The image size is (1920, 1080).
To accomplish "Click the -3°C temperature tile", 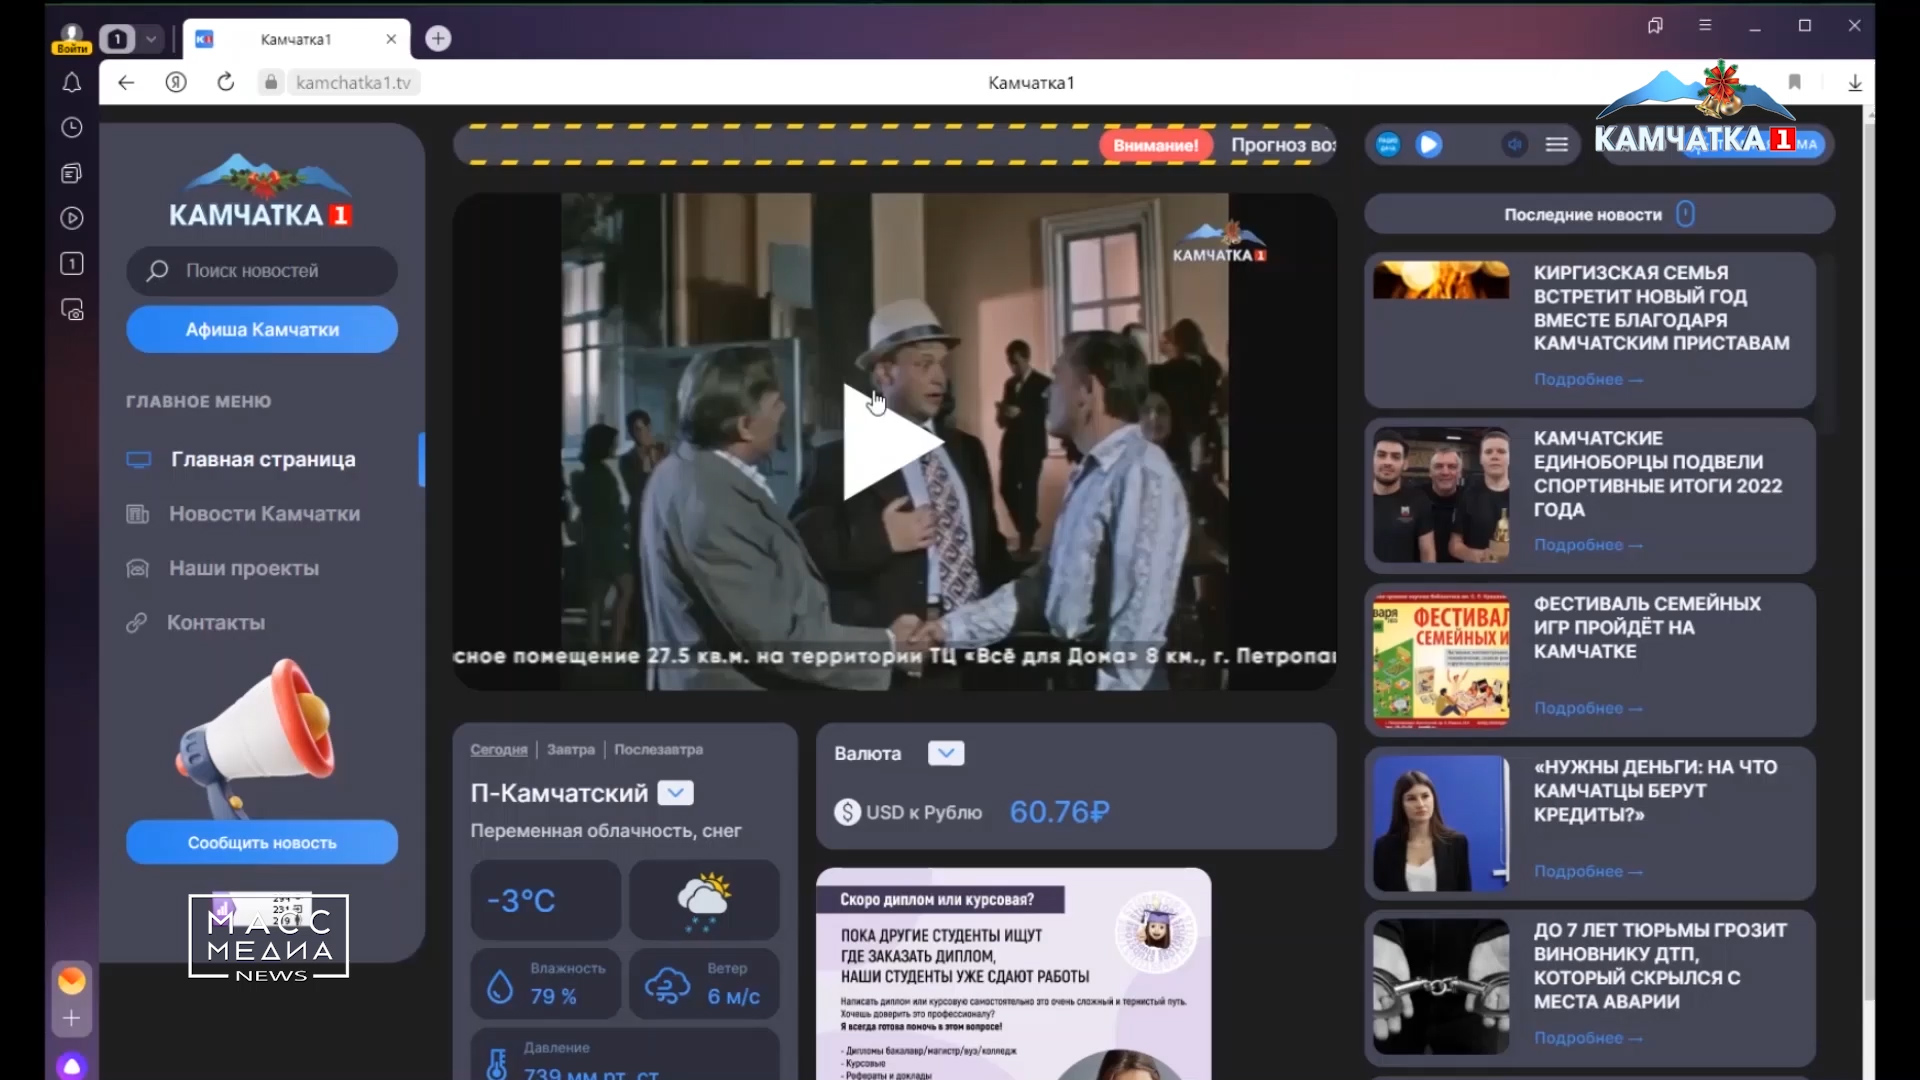I will point(546,900).
